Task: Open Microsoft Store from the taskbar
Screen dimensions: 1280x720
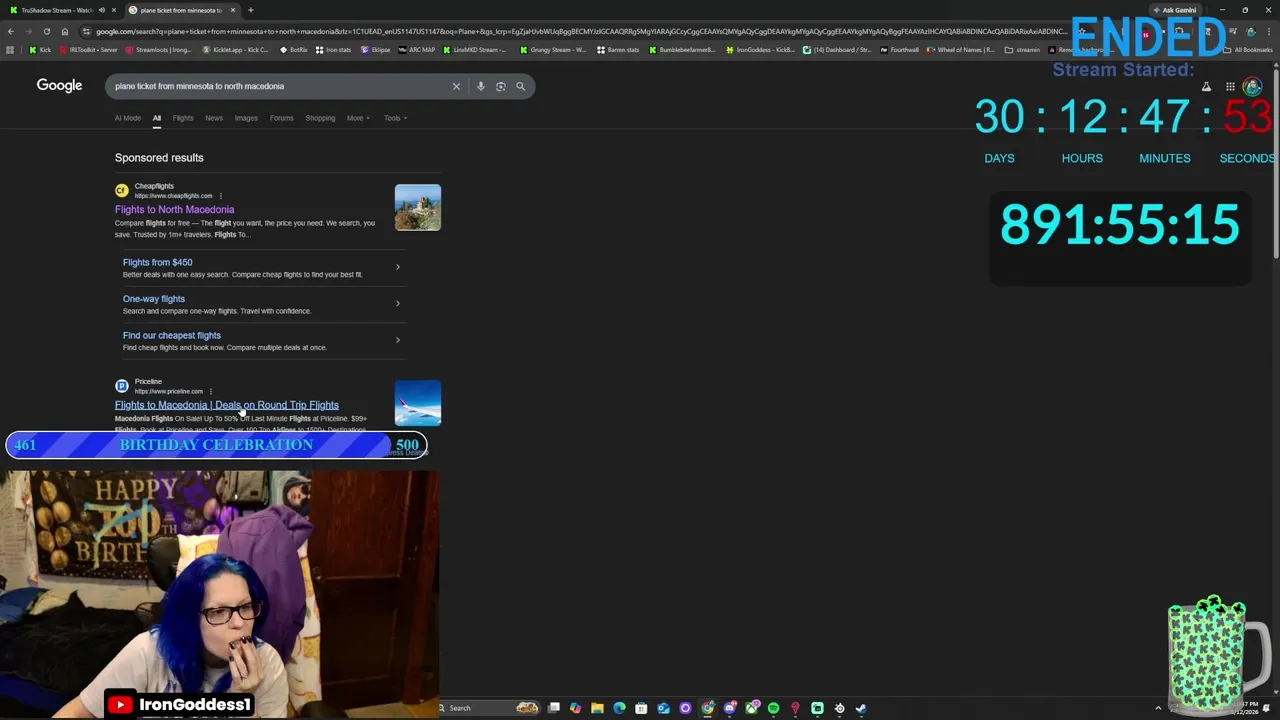Action: pyautogui.click(x=641, y=708)
